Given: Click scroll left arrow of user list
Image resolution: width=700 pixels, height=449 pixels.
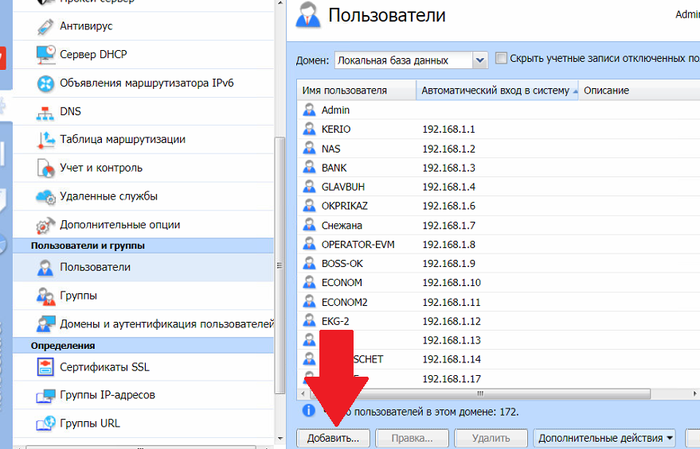Looking at the screenshot, I should coord(303,394).
